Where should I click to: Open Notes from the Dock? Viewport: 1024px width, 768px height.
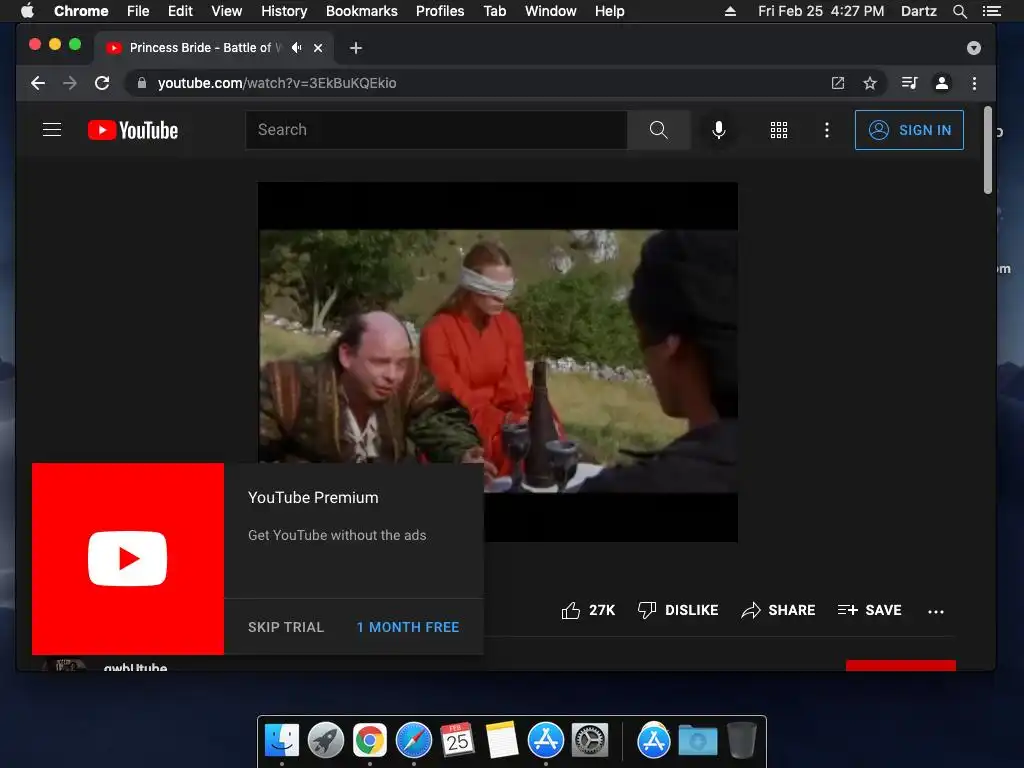click(x=502, y=740)
